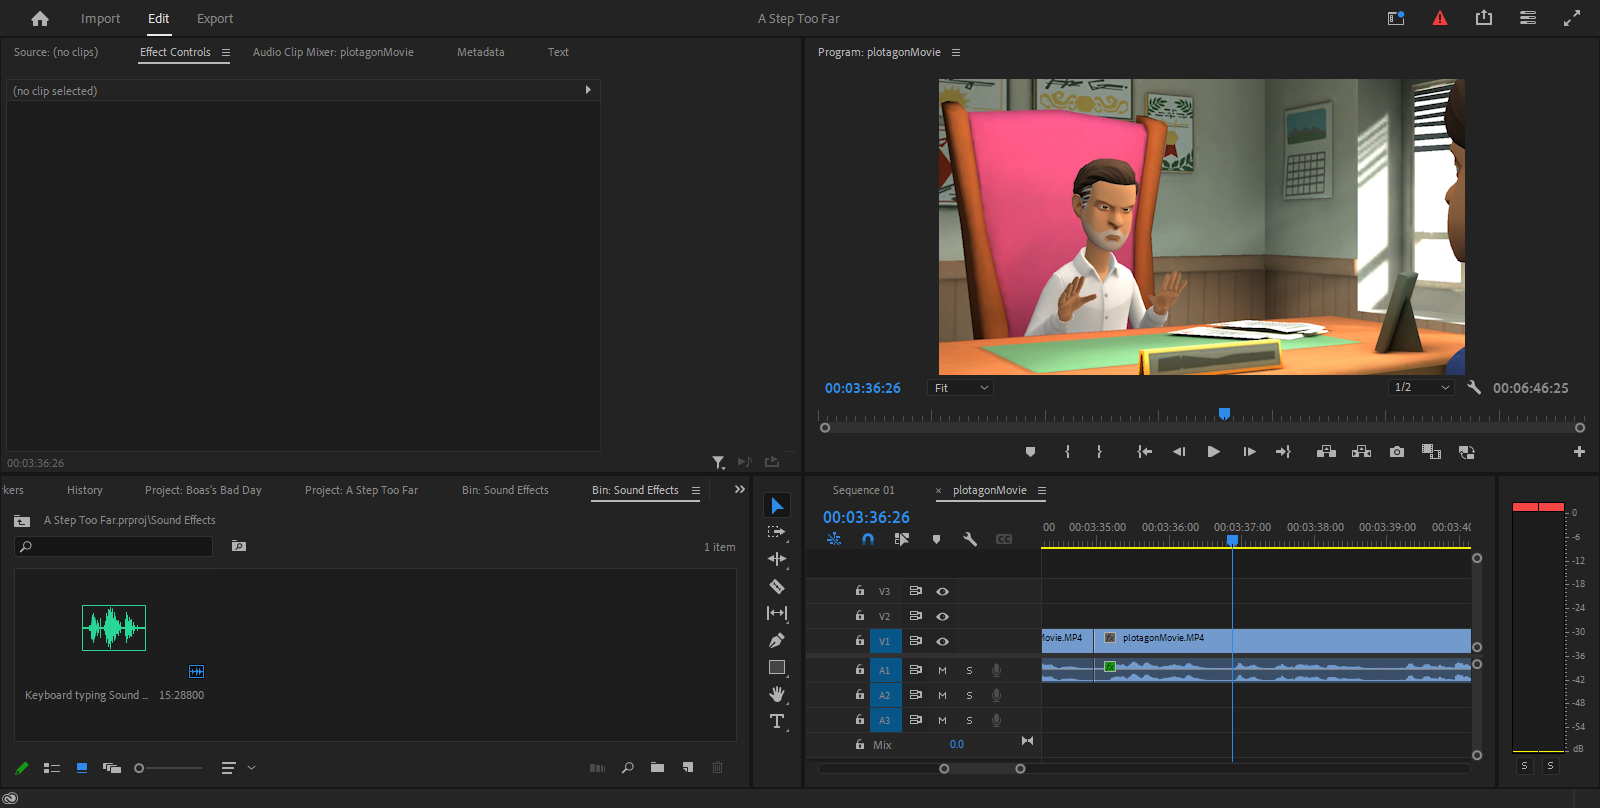Expand the hidden panel tabs chevron
This screenshot has height=808, width=1600.
(x=740, y=490)
